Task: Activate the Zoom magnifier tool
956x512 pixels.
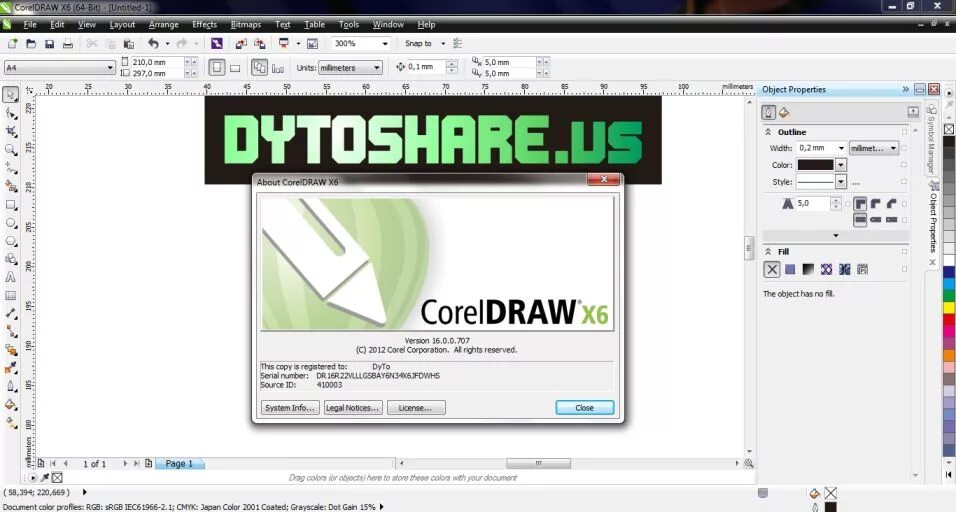Action: [11, 150]
